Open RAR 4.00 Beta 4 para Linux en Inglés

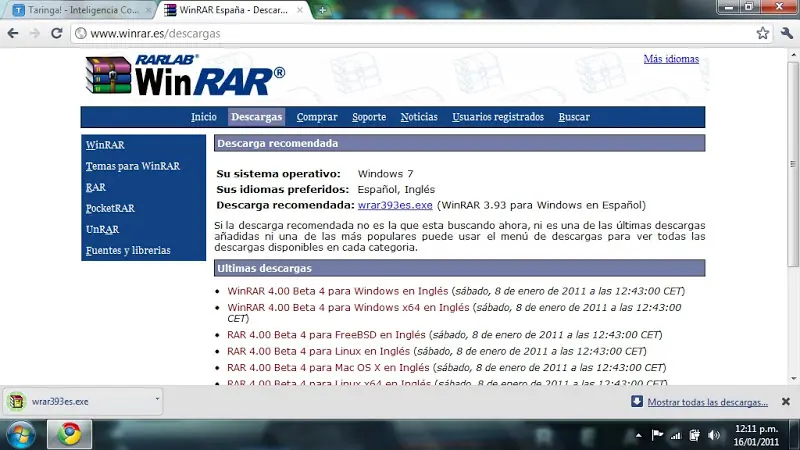tap(318, 351)
